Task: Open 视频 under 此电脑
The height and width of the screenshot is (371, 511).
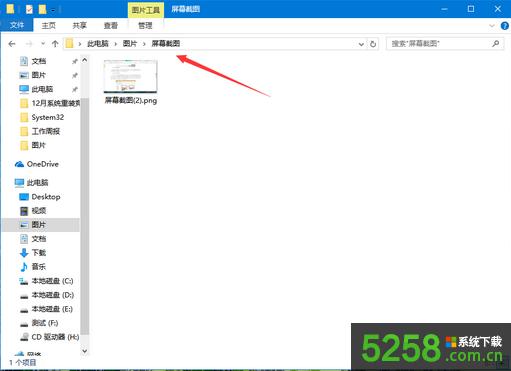Action: (39, 211)
